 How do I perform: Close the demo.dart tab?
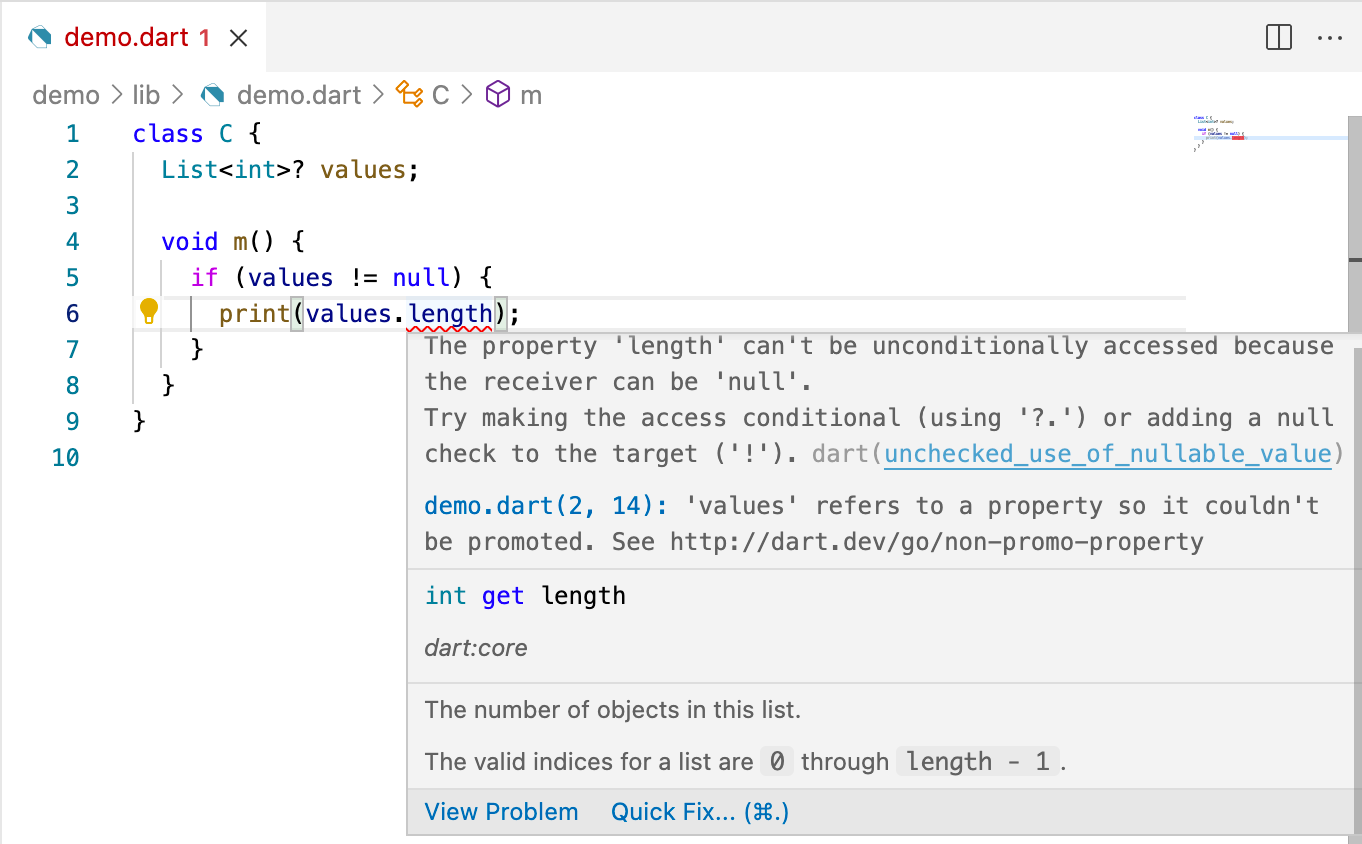[x=238, y=38]
